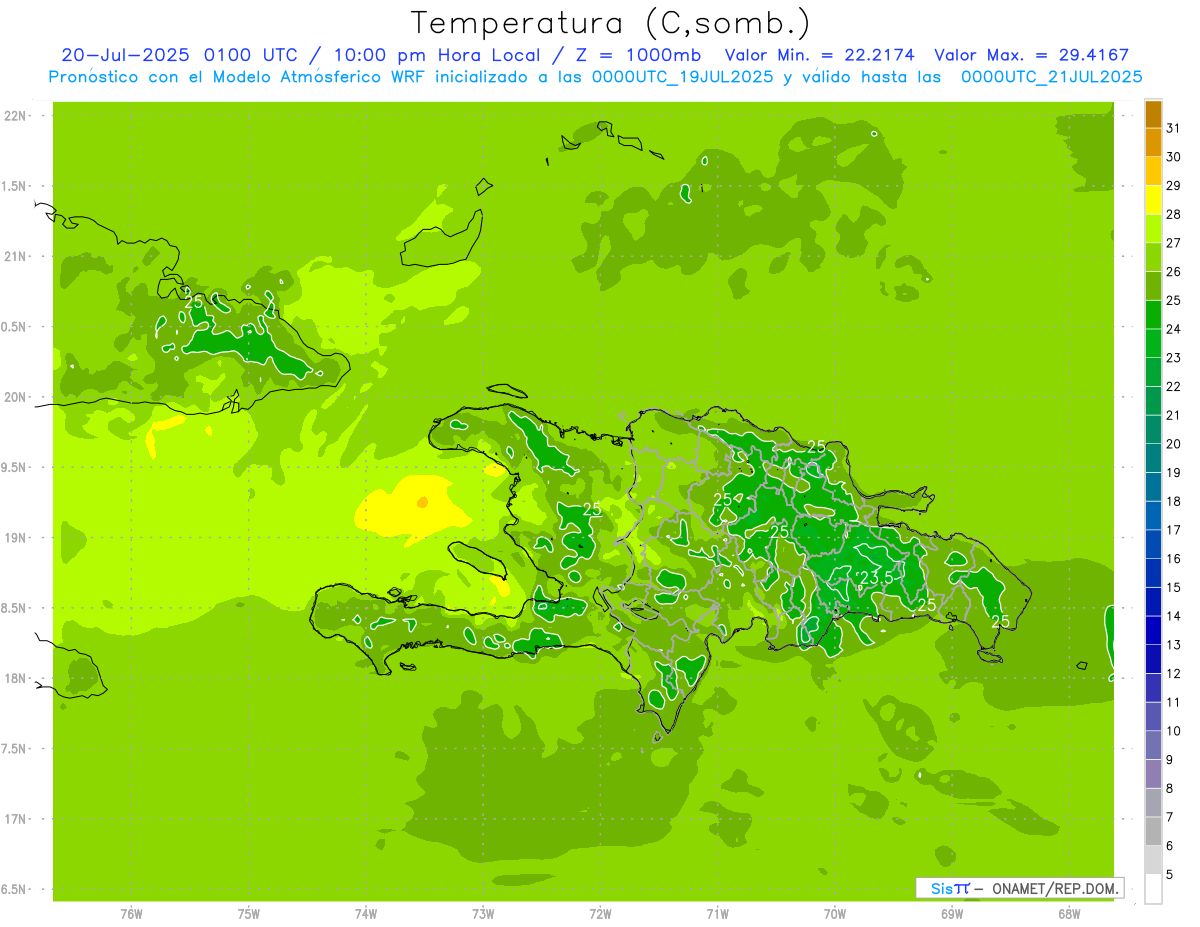This screenshot has width=1200, height=927.
Task: Click the "1.5N" latitude tick label
Action: click(15, 186)
